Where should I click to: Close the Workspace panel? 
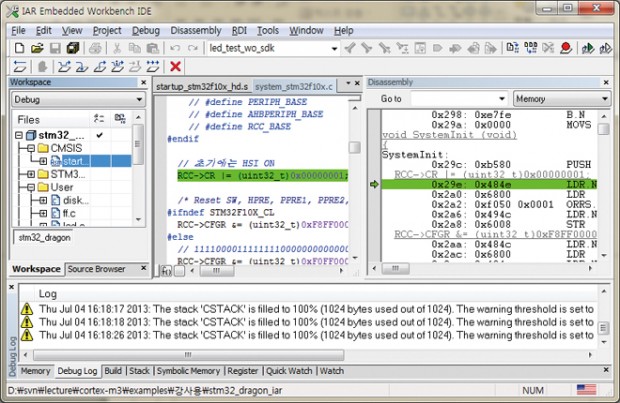coord(144,82)
